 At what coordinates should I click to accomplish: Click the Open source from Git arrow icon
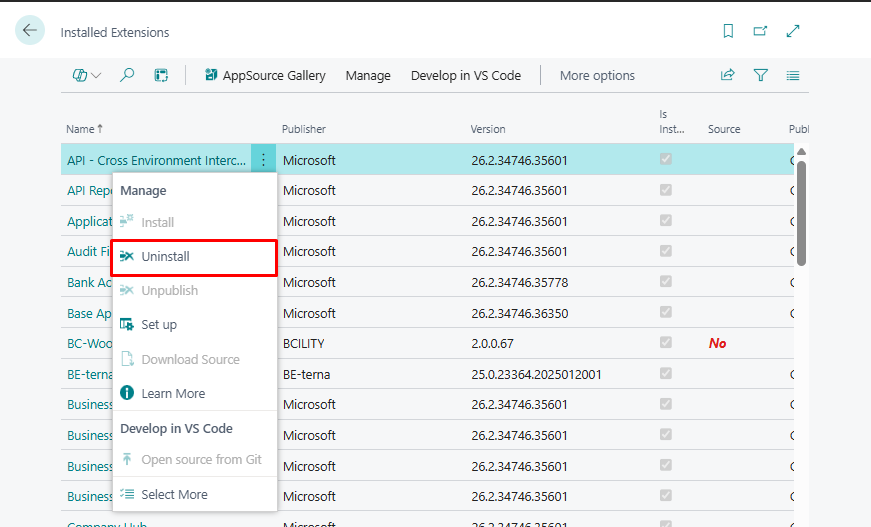click(127, 459)
